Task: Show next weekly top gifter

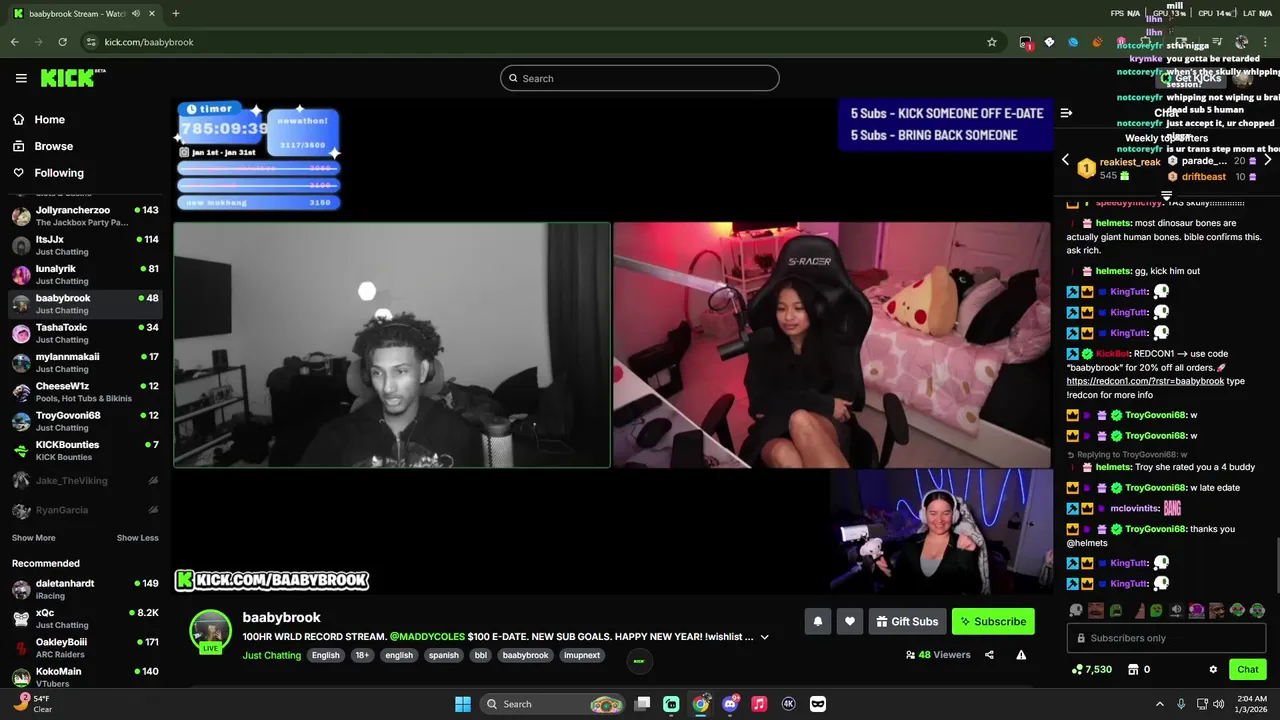Action: point(1267,160)
